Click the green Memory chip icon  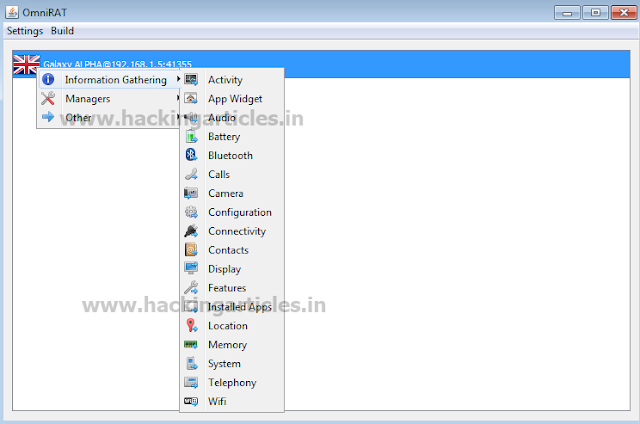191,344
